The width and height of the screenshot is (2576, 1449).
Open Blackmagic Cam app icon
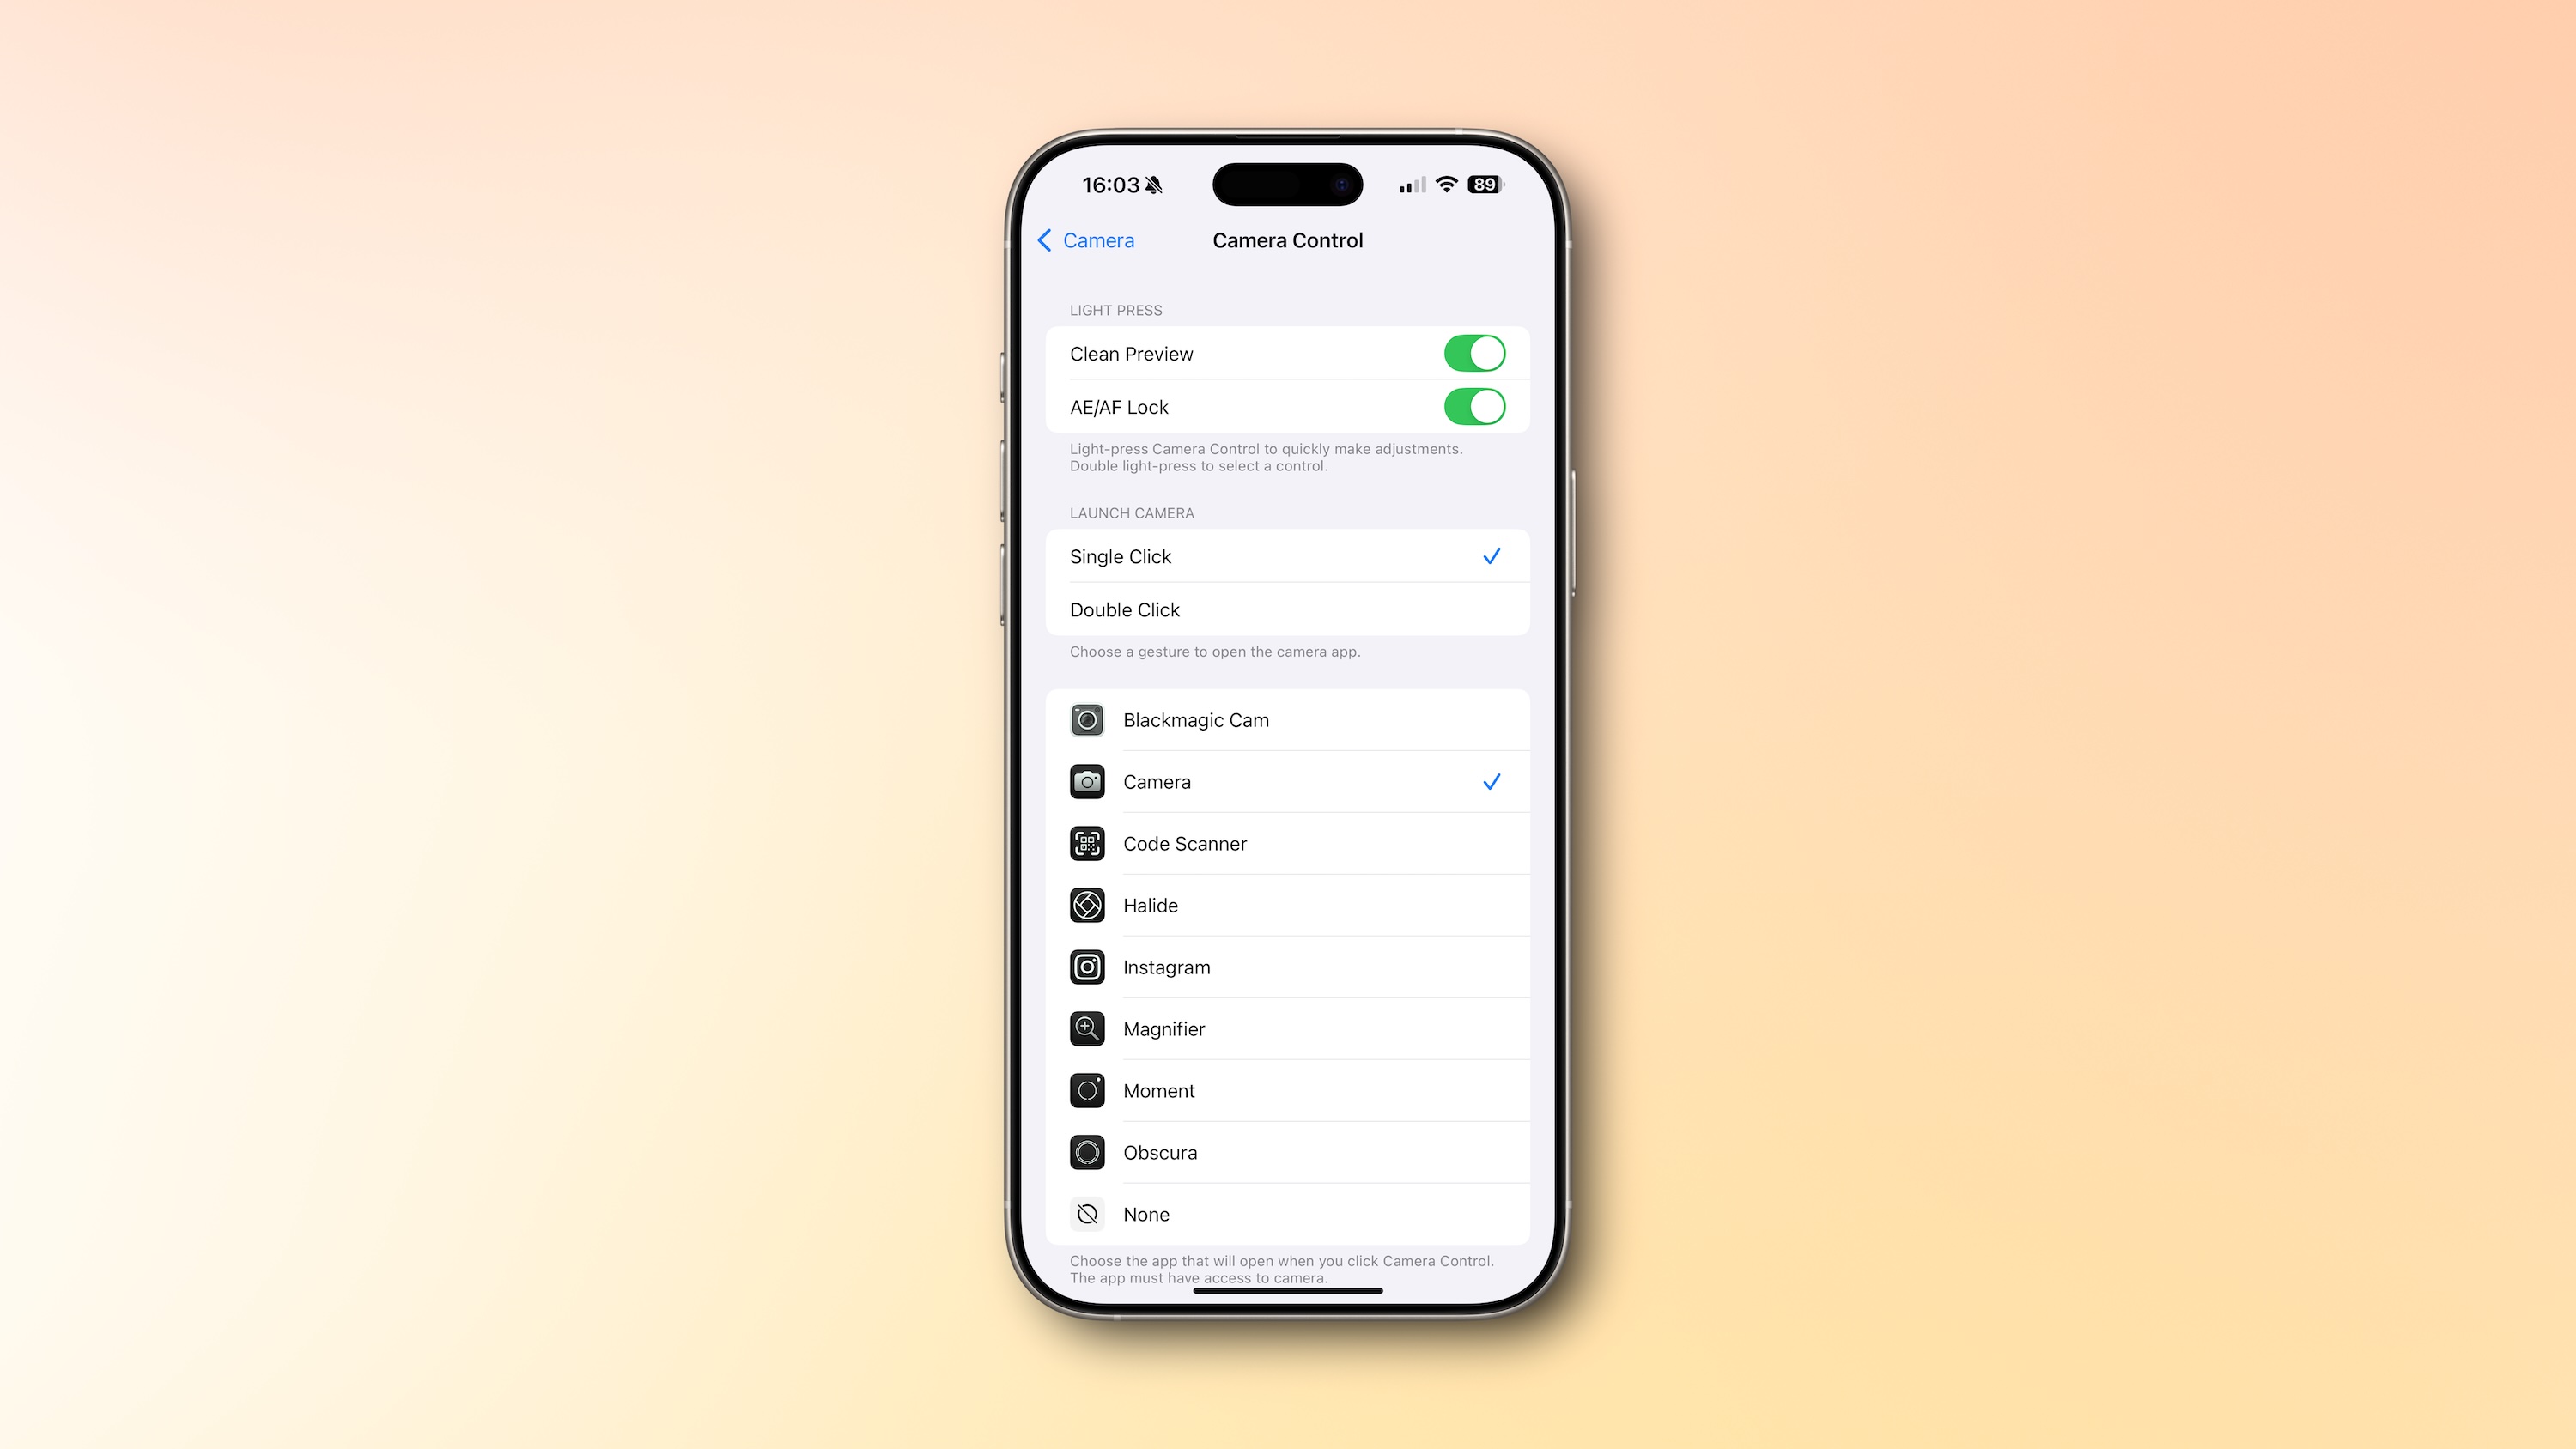click(1086, 718)
